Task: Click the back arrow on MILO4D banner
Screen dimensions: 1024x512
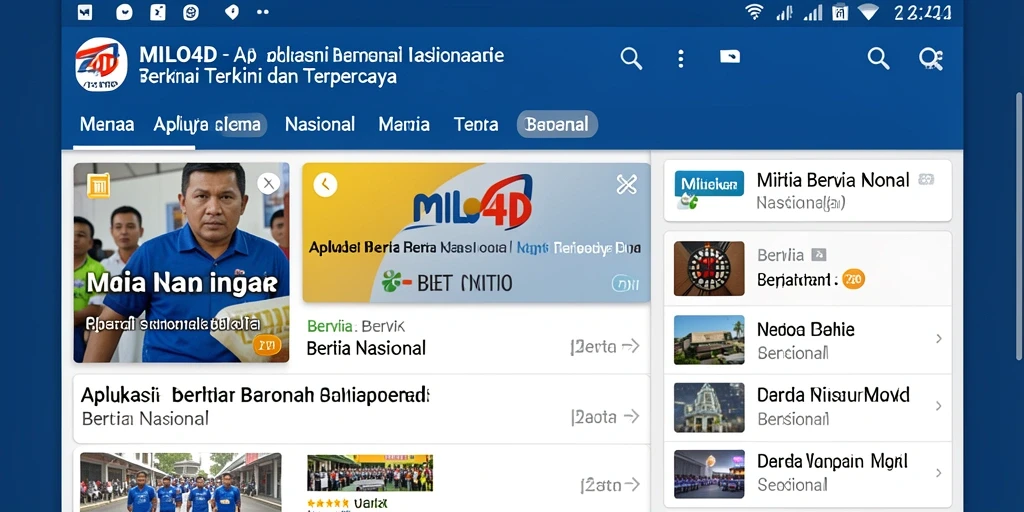Action: coord(325,185)
